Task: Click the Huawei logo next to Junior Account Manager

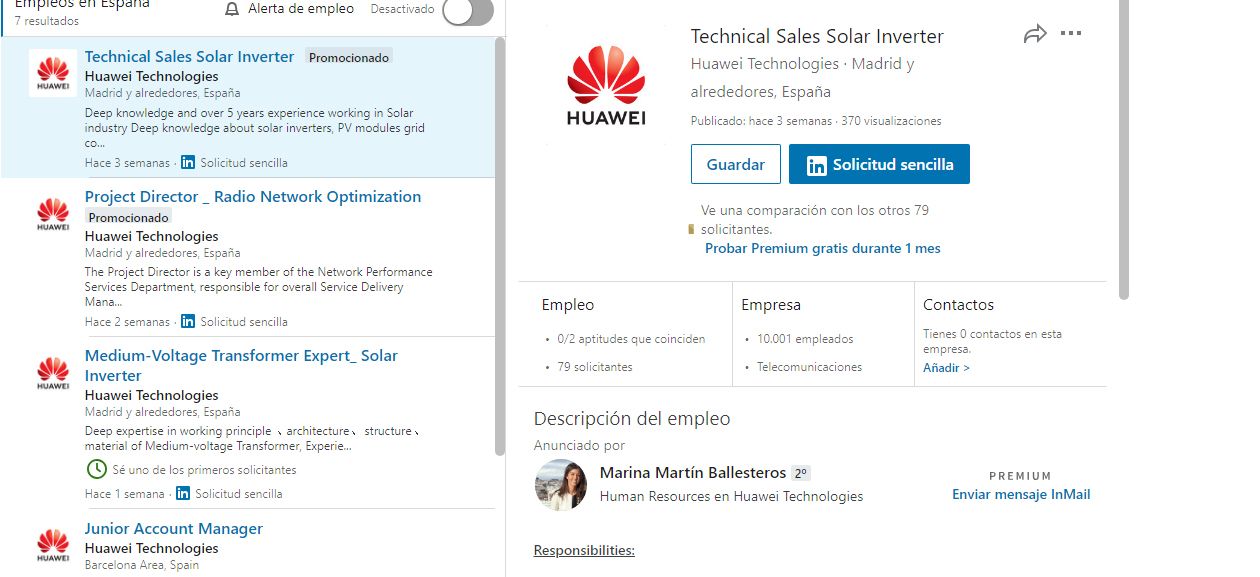Action: click(x=52, y=544)
